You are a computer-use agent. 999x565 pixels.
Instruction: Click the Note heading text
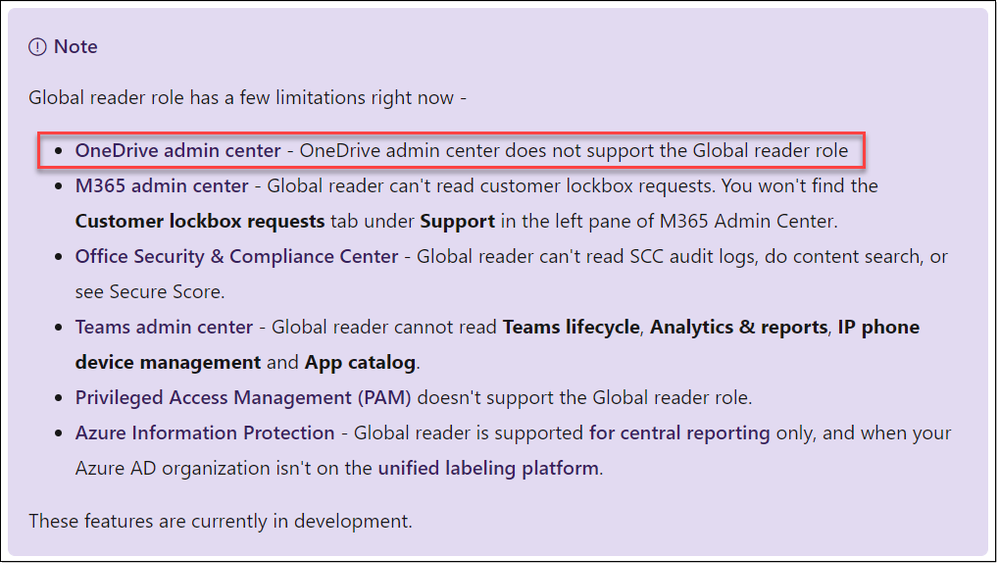coord(76,47)
